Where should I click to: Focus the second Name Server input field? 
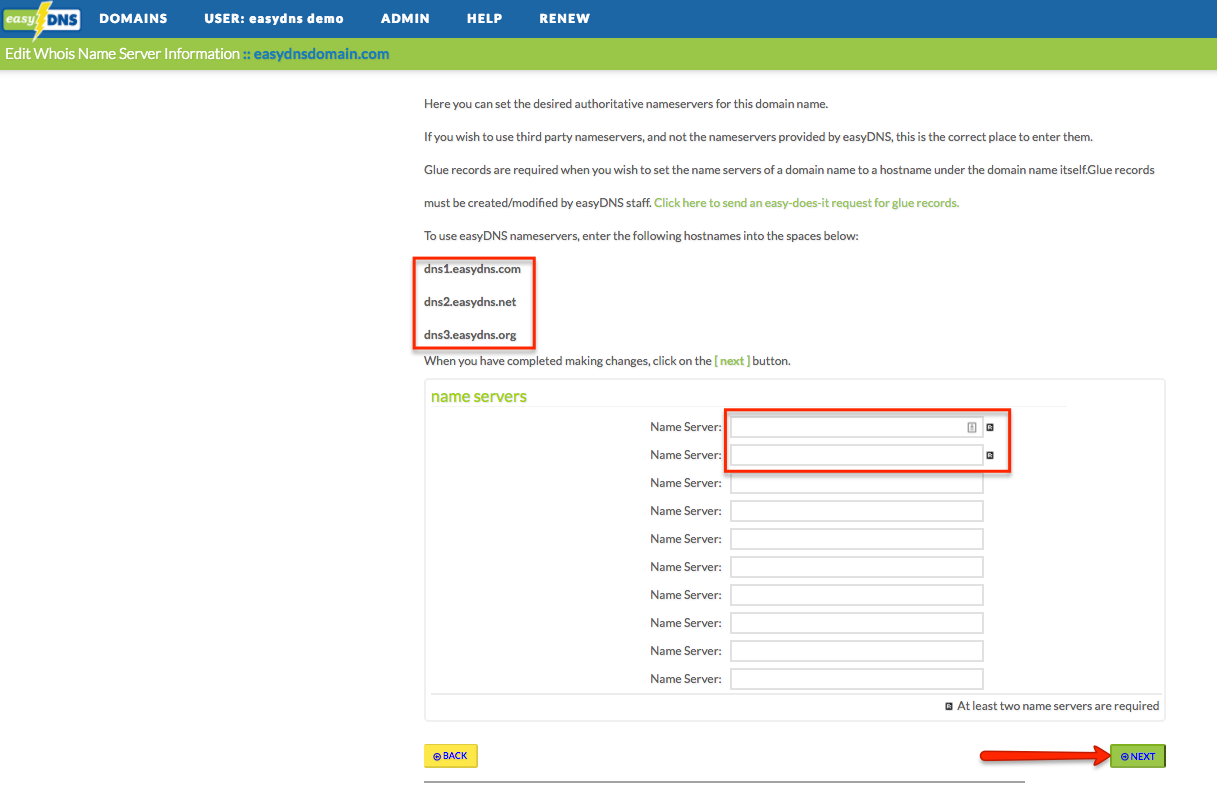point(856,455)
